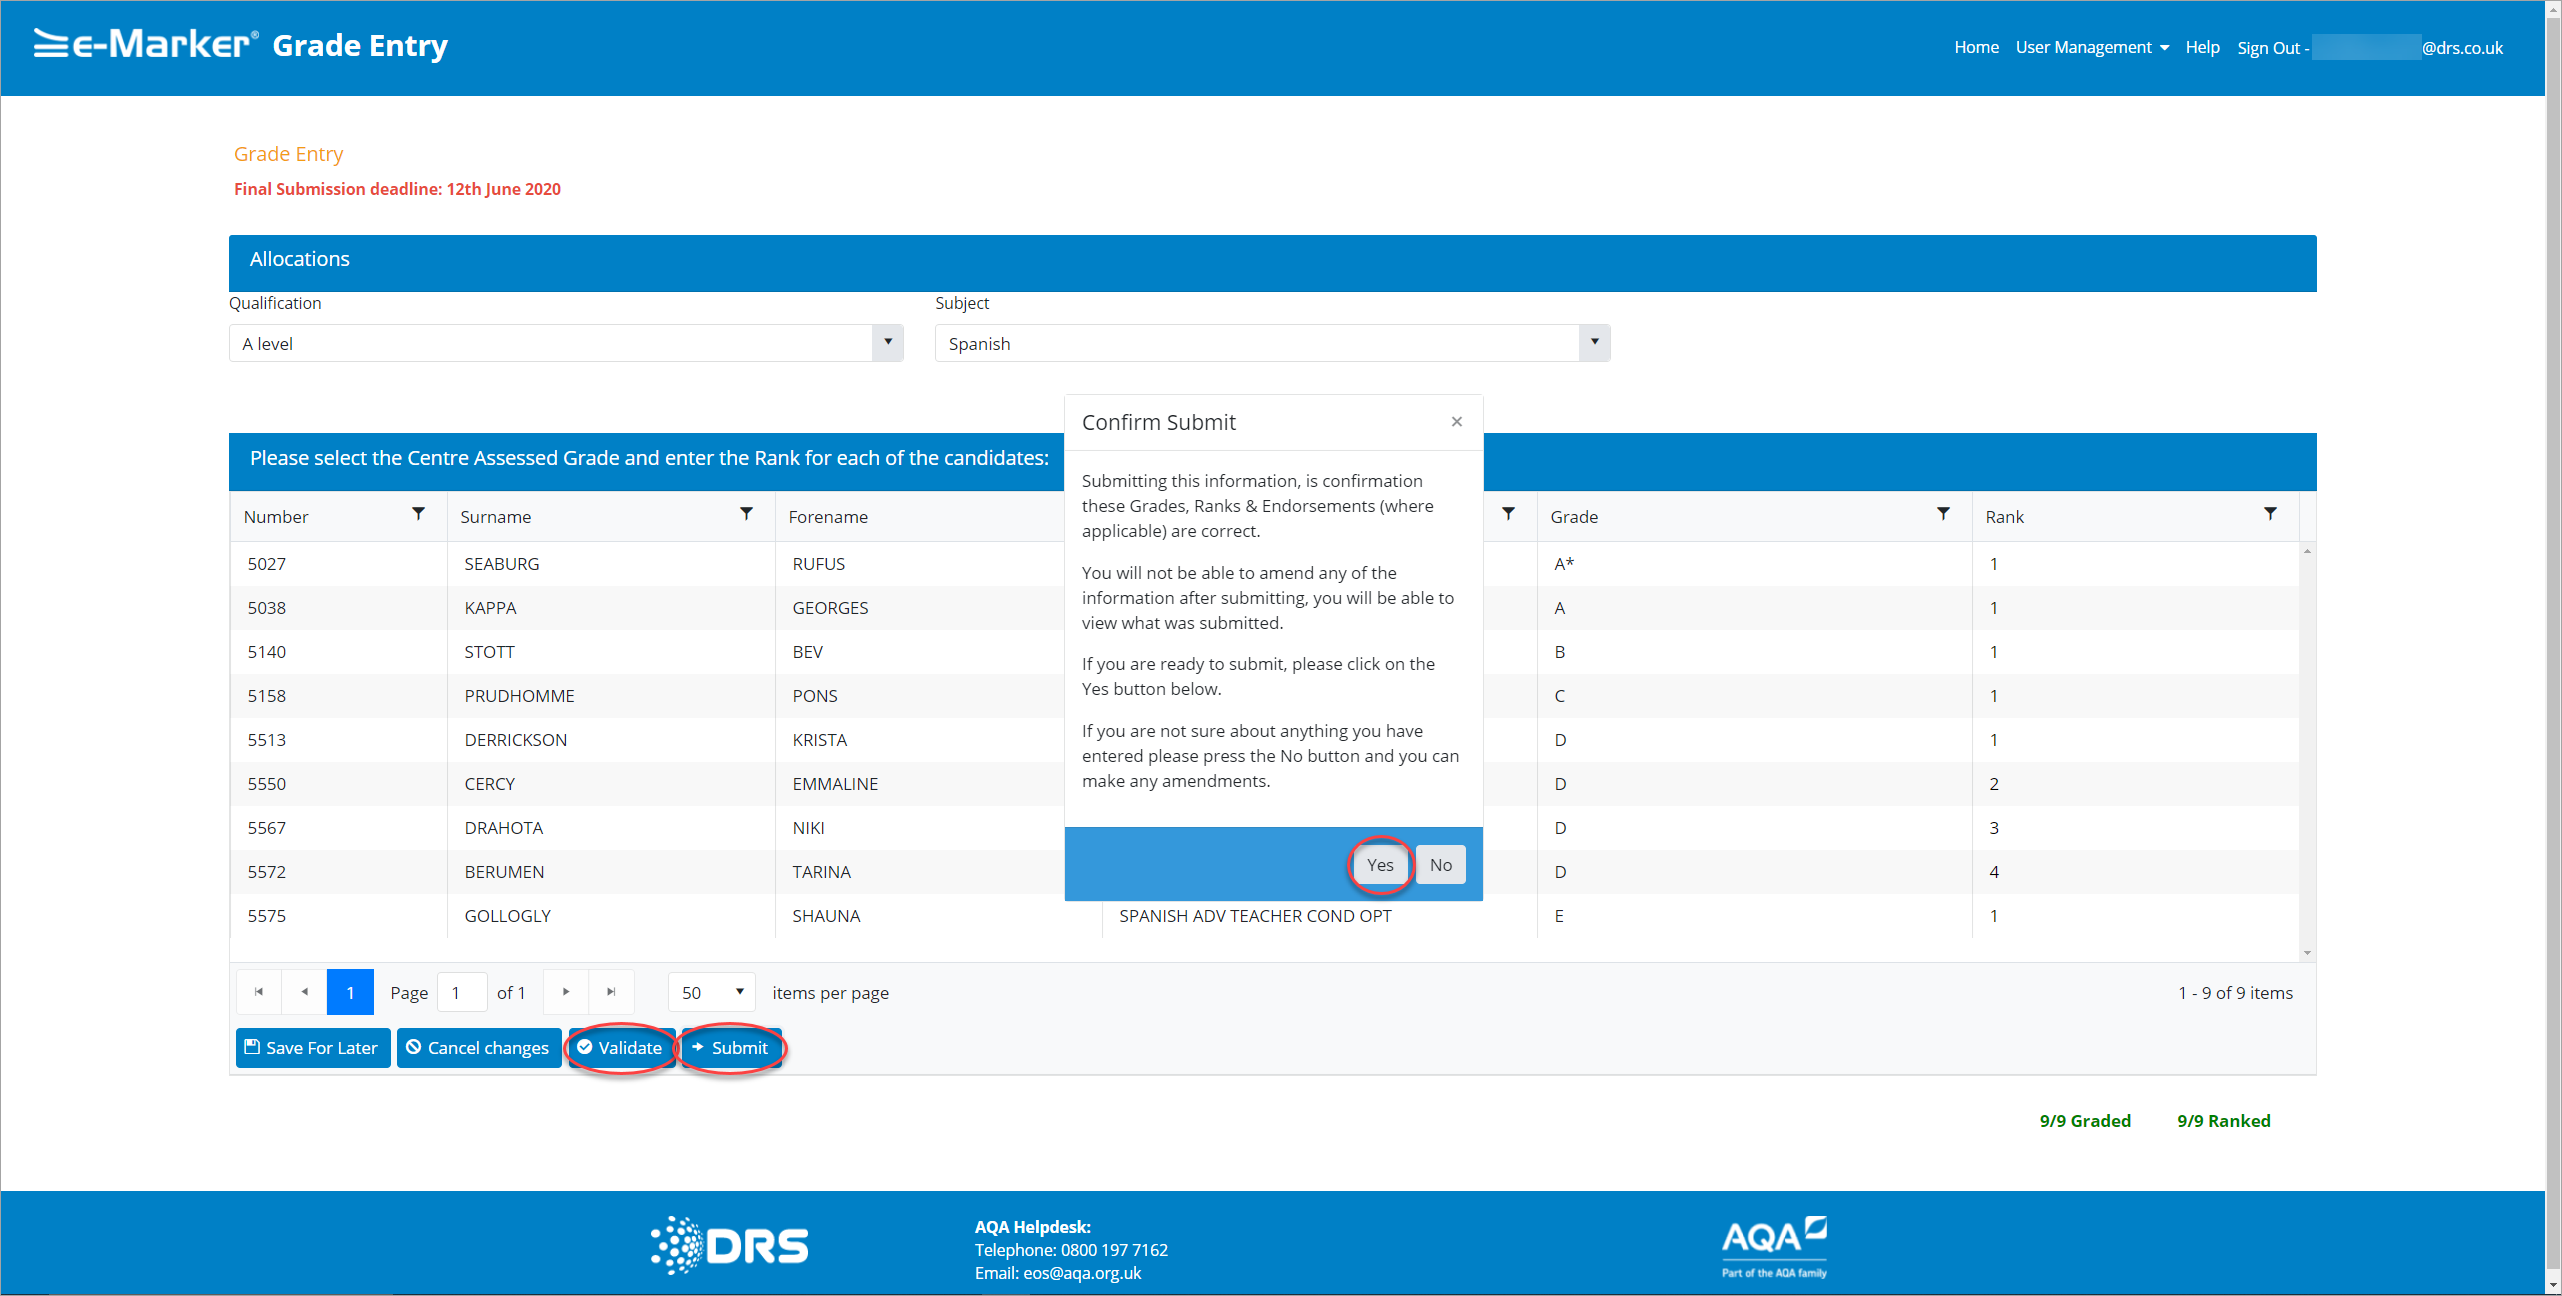Open the Grade column filter icon
This screenshot has height=1296, width=2562.
(1943, 514)
